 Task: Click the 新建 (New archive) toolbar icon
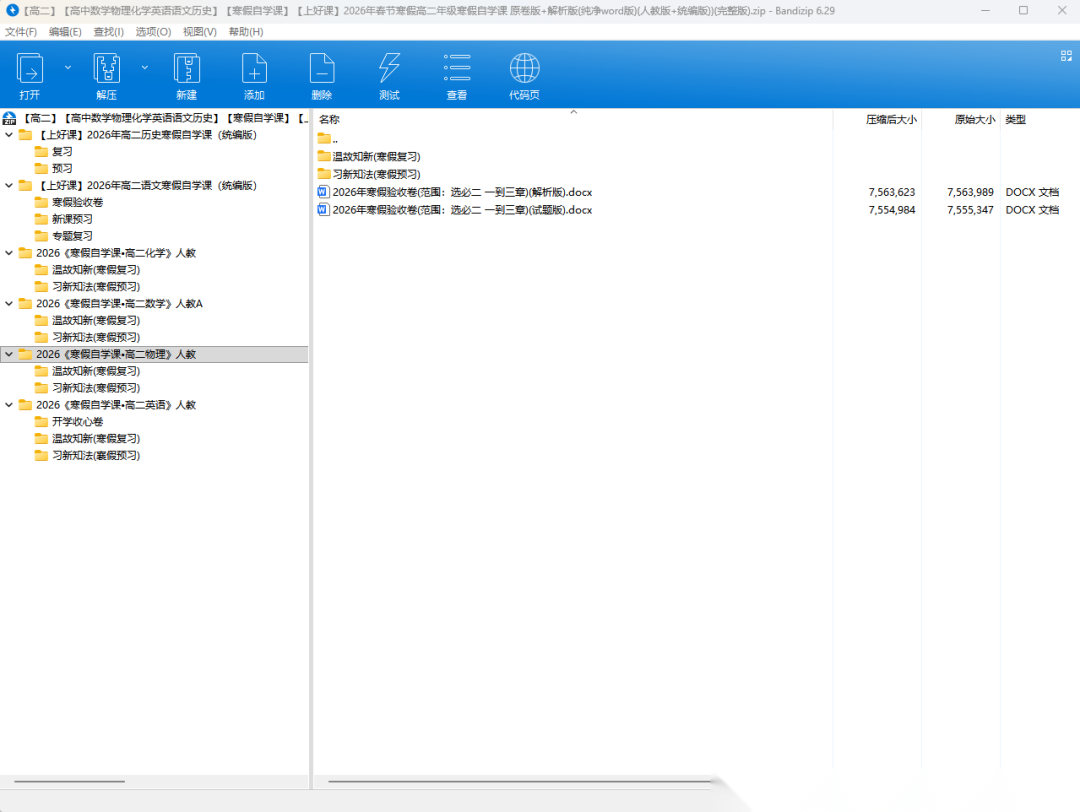[x=186, y=70]
